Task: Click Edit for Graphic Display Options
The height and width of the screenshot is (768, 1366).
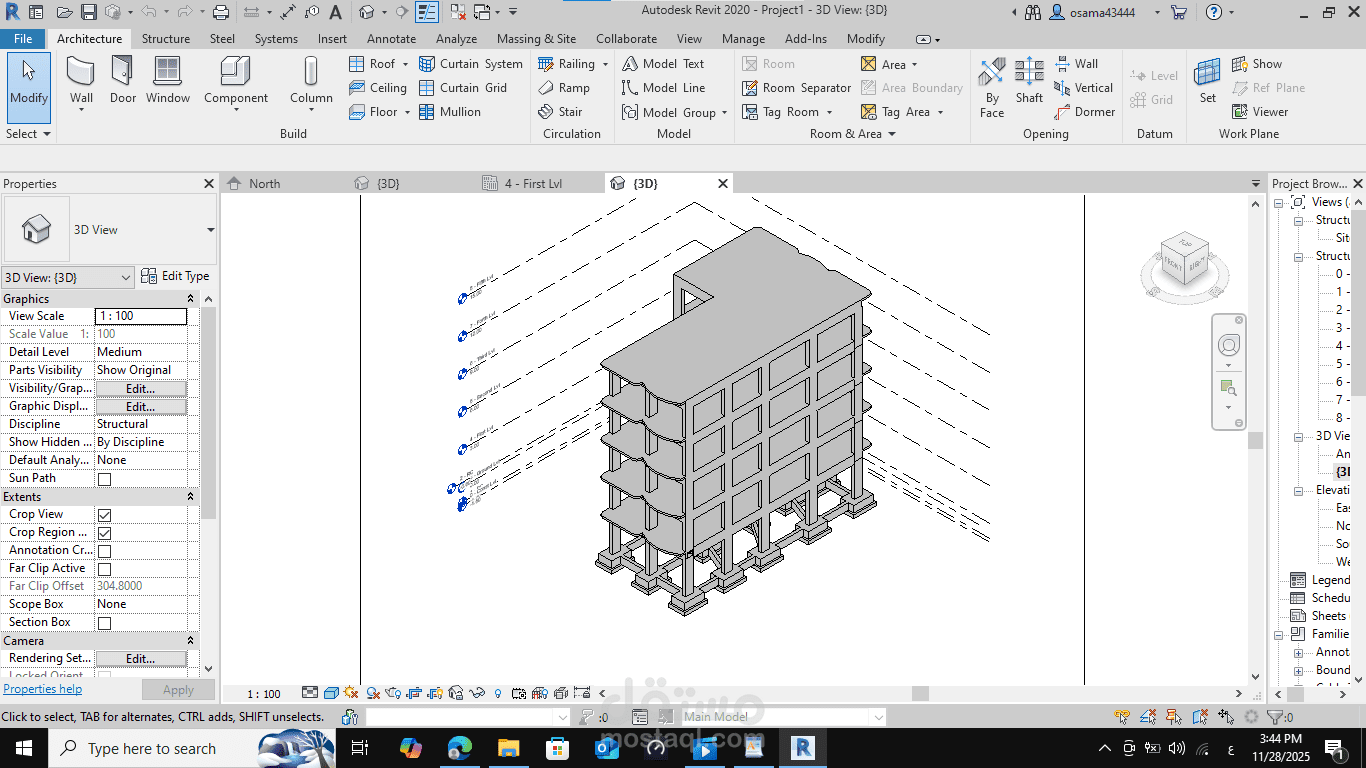Action: pyautogui.click(x=140, y=407)
